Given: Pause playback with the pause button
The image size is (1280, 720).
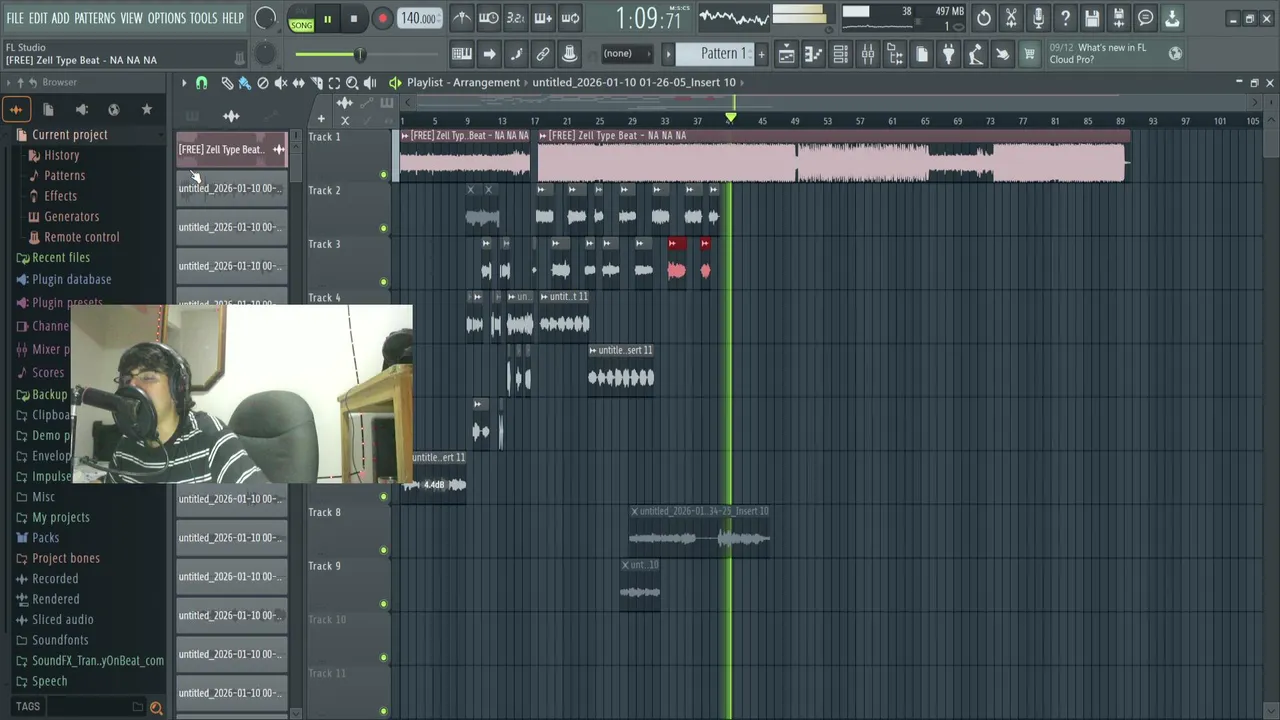Looking at the screenshot, I should [327, 18].
